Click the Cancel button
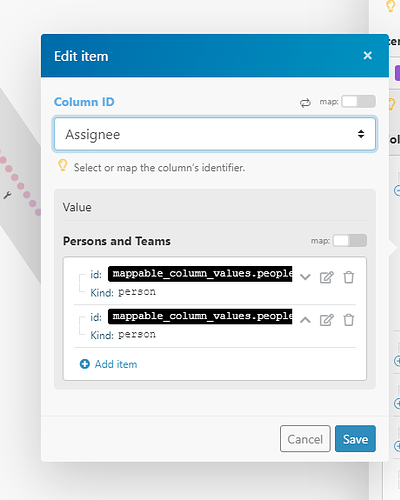The image size is (400, 500). 305,439
